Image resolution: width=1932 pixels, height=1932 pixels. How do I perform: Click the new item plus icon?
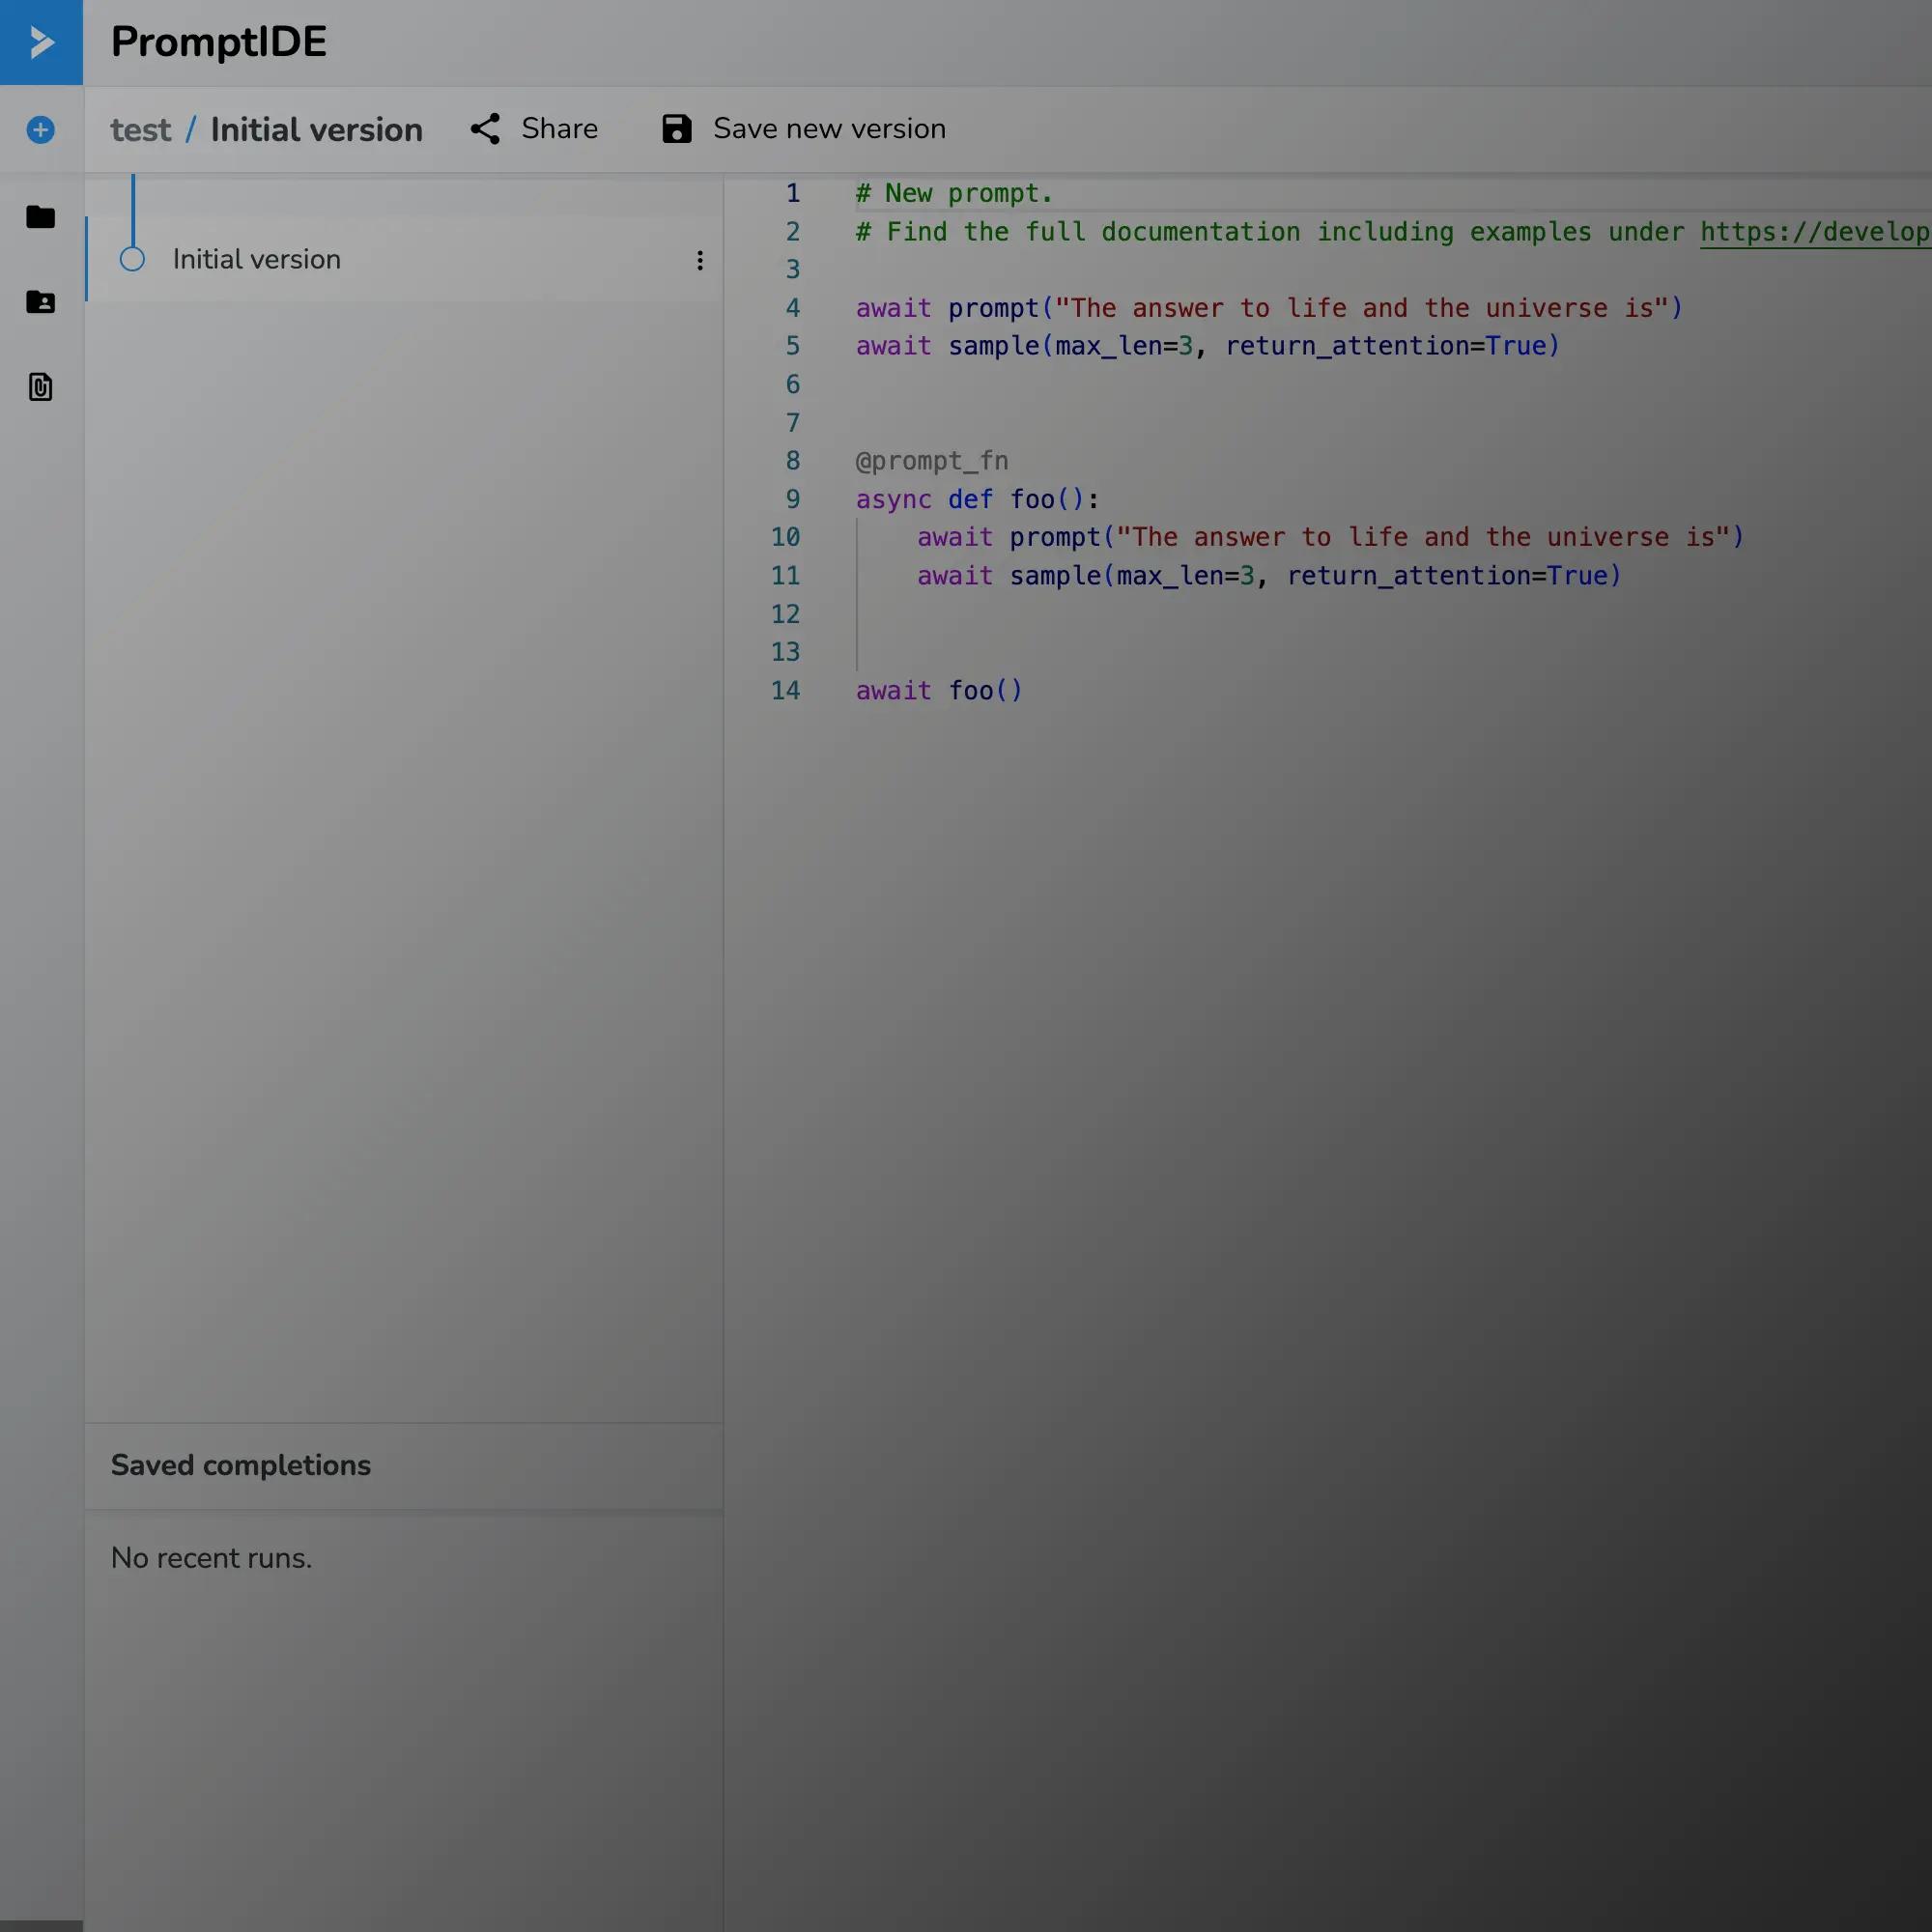pos(41,129)
